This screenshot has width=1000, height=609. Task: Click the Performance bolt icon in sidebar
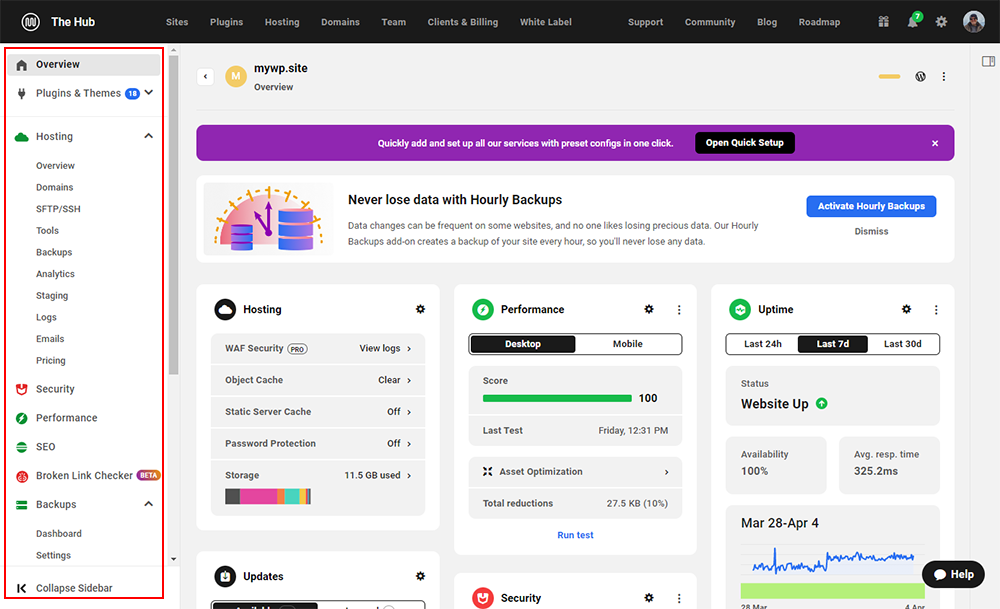pyautogui.click(x=22, y=418)
